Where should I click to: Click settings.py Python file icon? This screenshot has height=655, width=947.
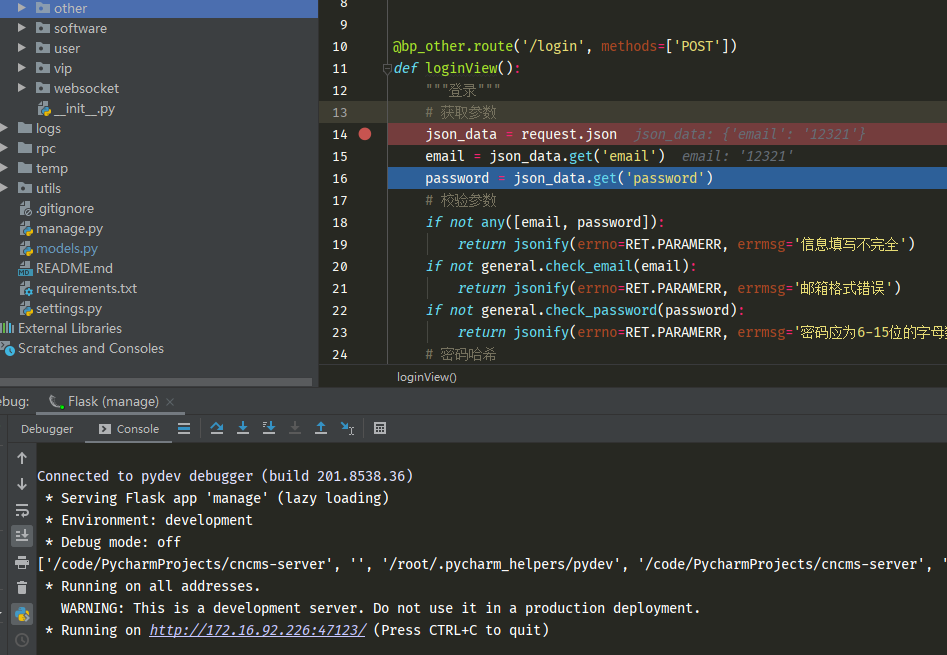pyautogui.click(x=26, y=309)
